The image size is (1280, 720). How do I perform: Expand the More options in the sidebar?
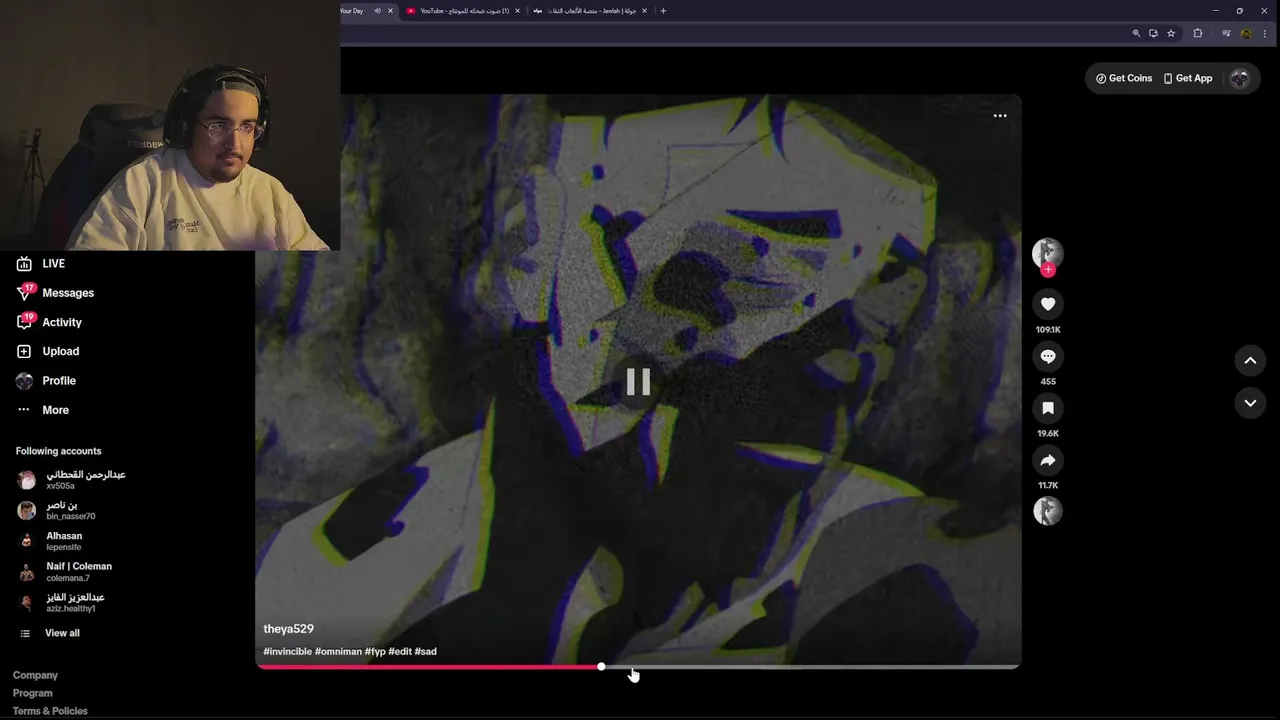pyautogui.click(x=43, y=410)
